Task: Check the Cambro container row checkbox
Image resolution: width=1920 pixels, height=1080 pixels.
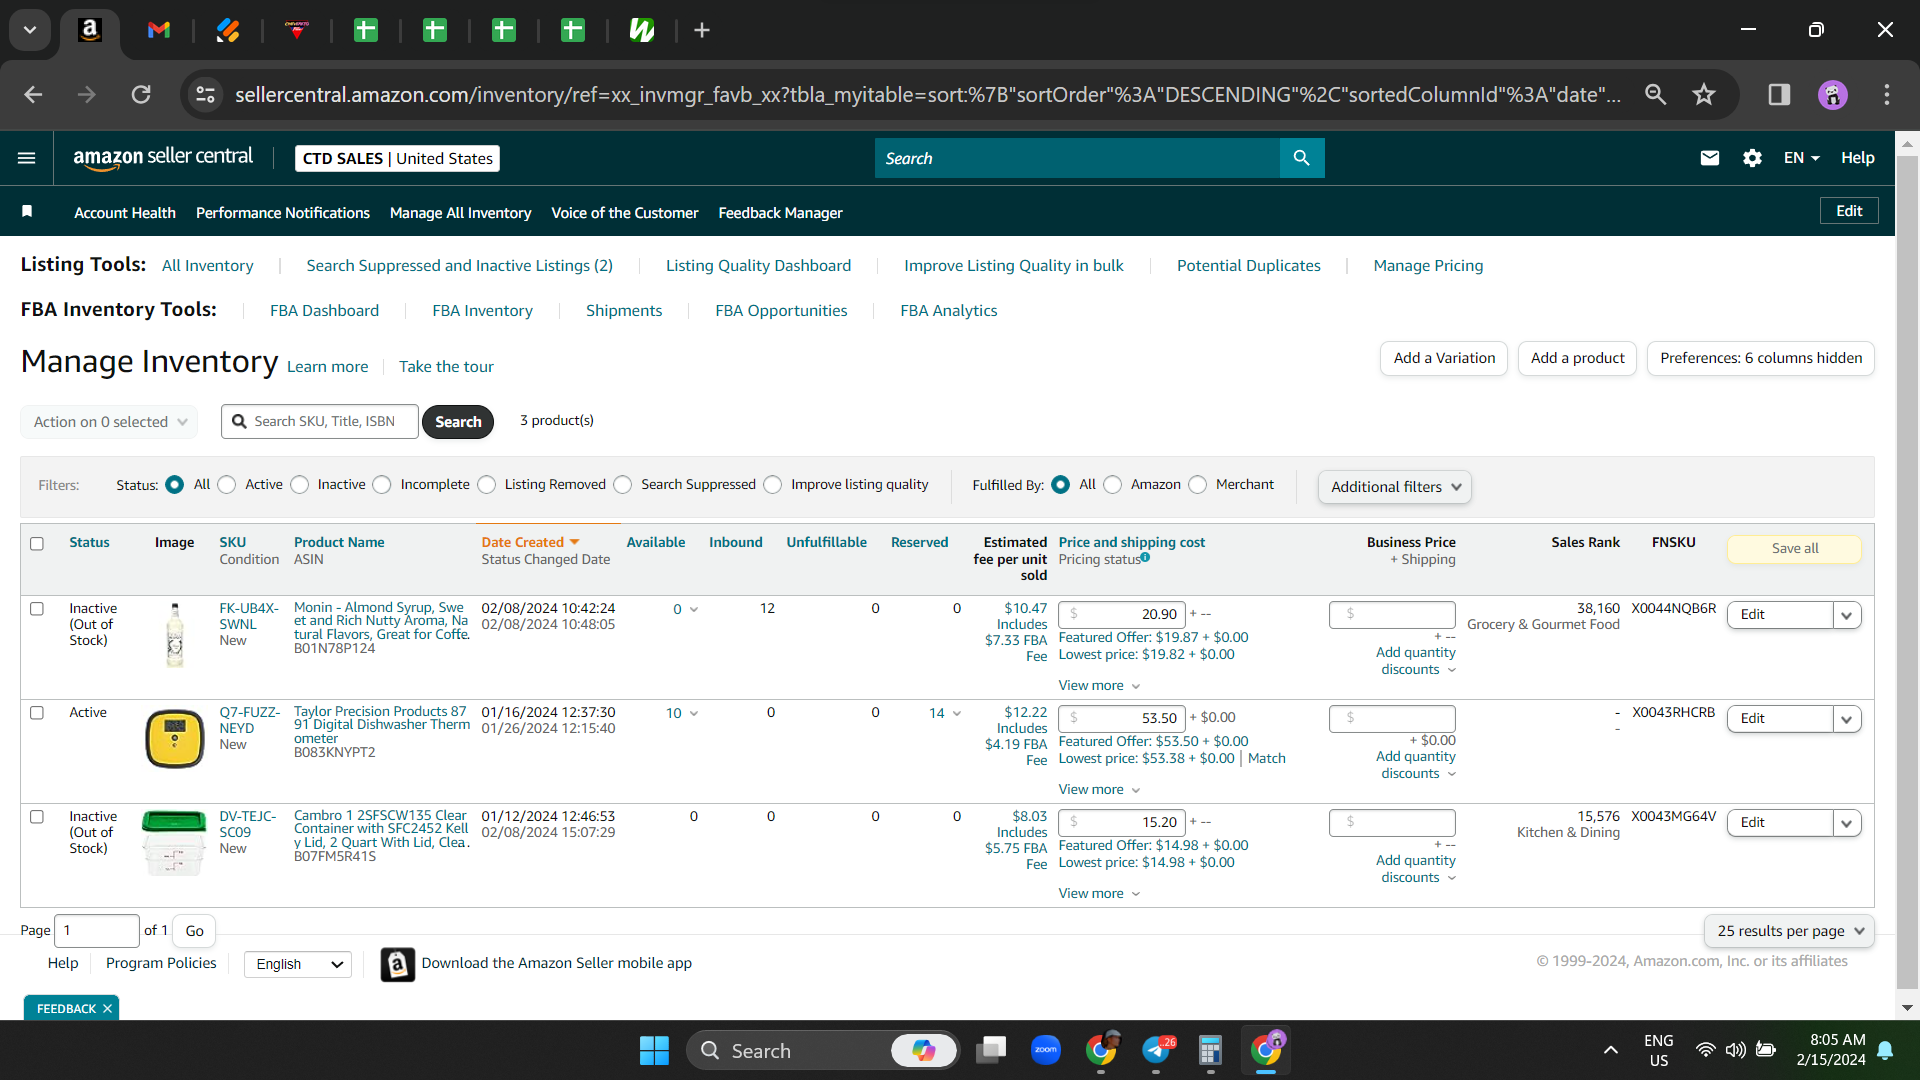Action: click(x=37, y=817)
